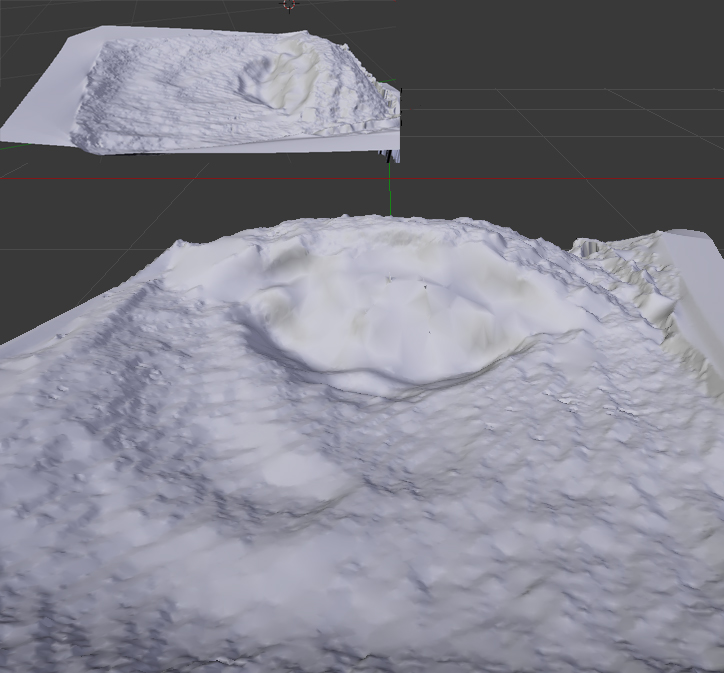Click the green Y axis line
The image size is (724, 673).
pyautogui.click(x=390, y=195)
